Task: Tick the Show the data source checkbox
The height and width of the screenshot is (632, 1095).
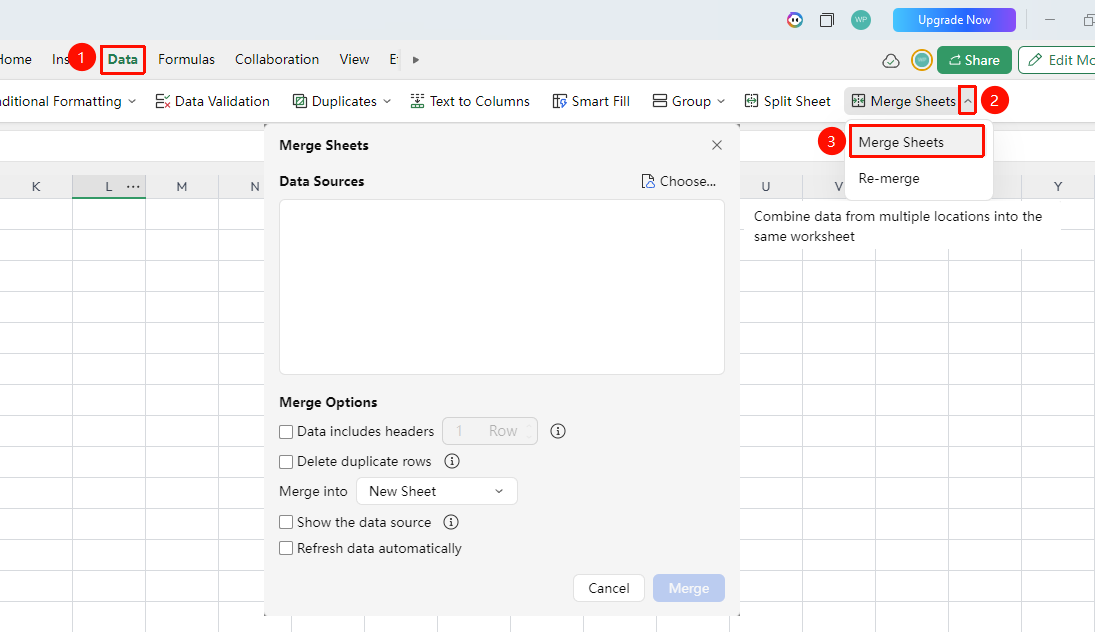Action: coord(286,522)
